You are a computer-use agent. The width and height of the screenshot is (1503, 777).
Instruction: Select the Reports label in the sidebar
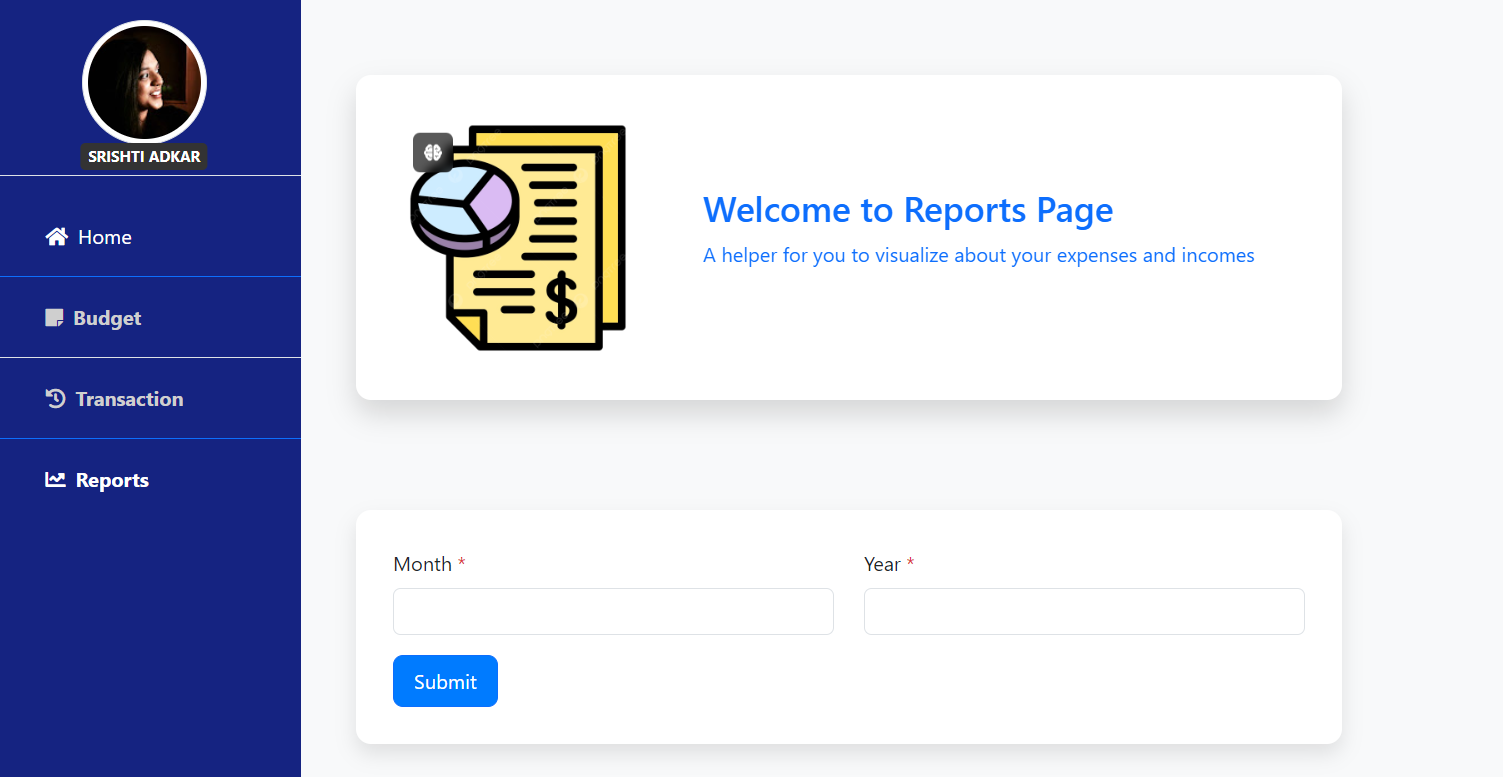coord(112,480)
